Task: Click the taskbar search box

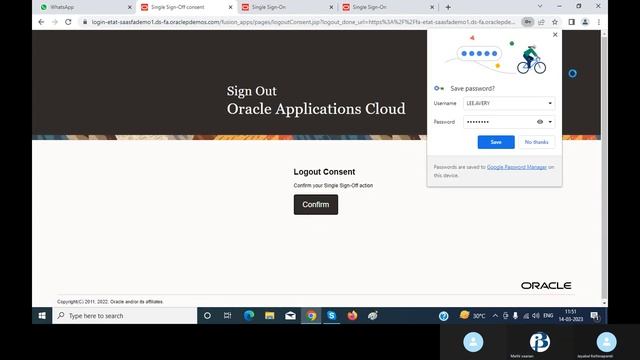Action: pyautogui.click(x=124, y=316)
